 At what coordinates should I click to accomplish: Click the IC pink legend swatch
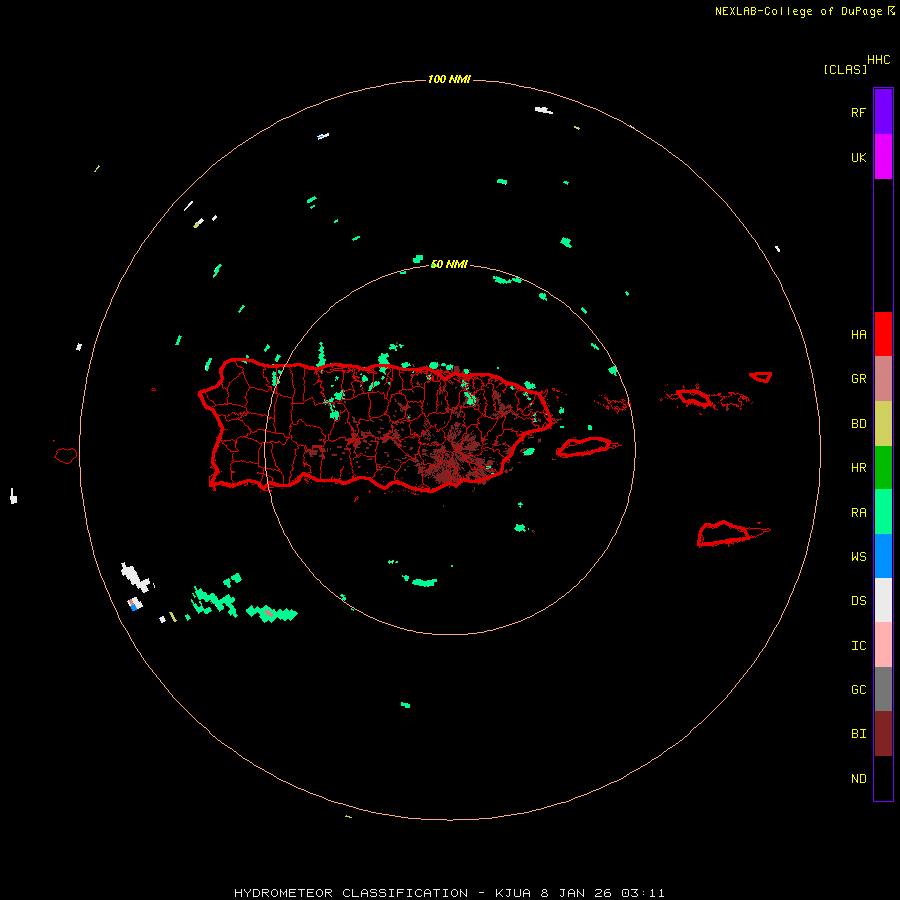883,645
